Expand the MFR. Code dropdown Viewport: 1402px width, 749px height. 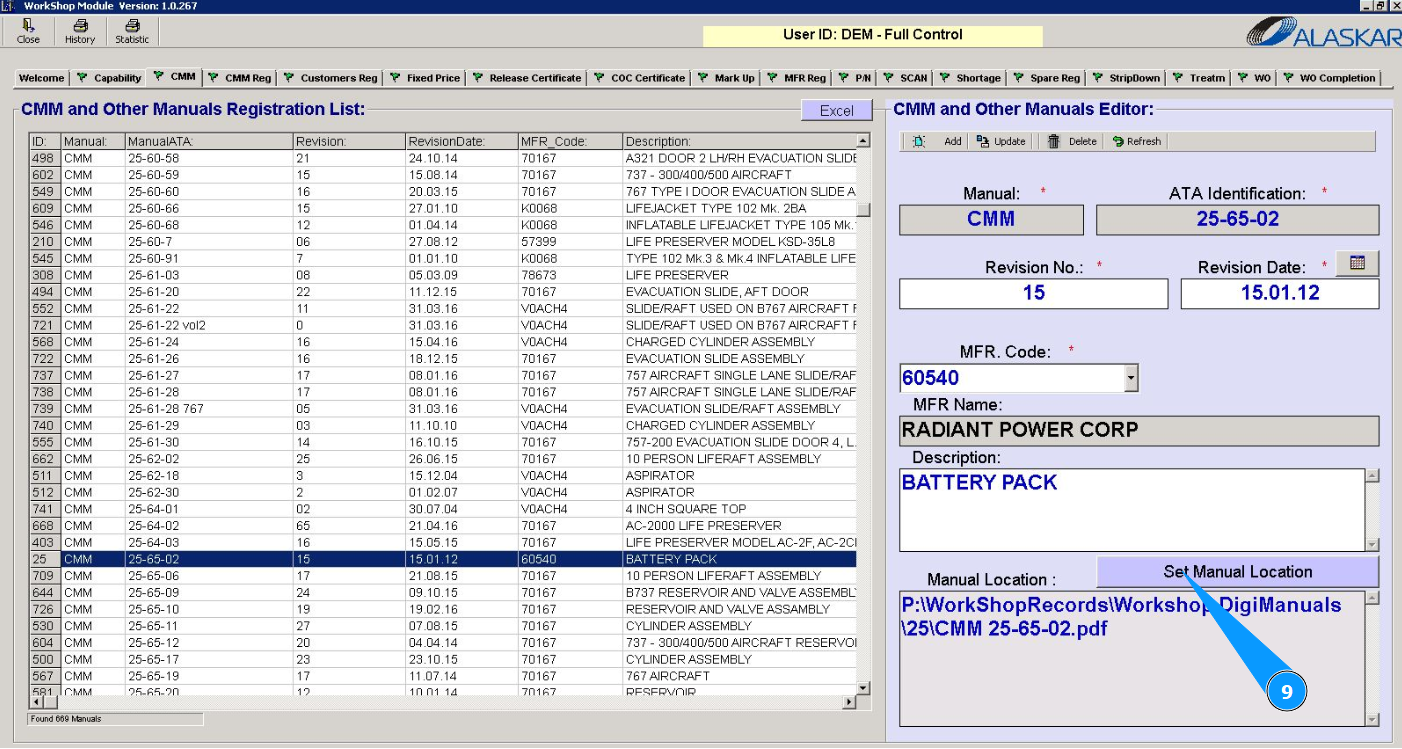(1131, 378)
